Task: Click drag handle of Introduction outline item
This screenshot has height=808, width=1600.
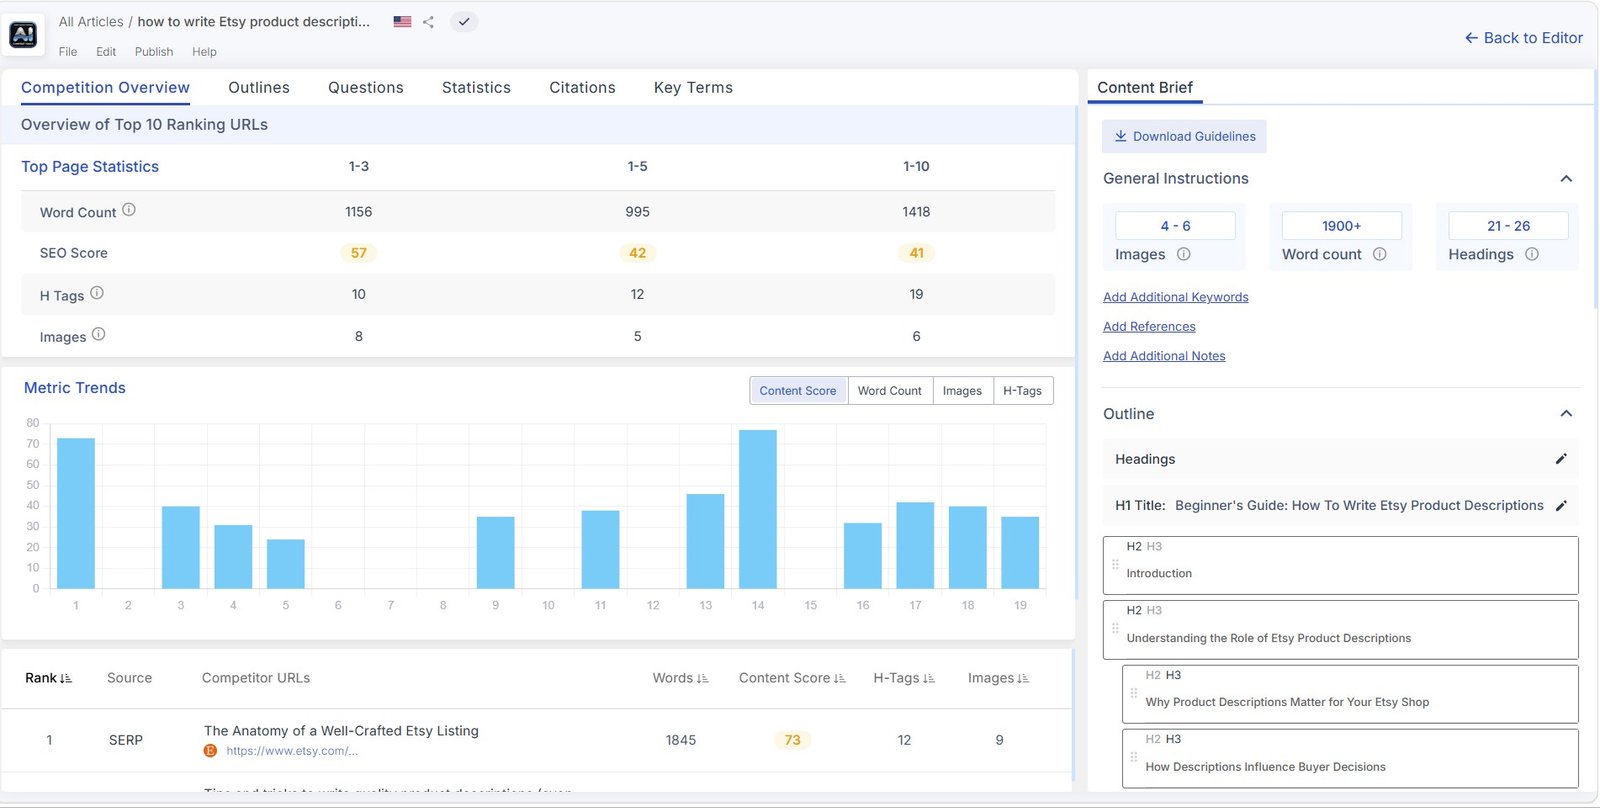Action: coord(1115,565)
